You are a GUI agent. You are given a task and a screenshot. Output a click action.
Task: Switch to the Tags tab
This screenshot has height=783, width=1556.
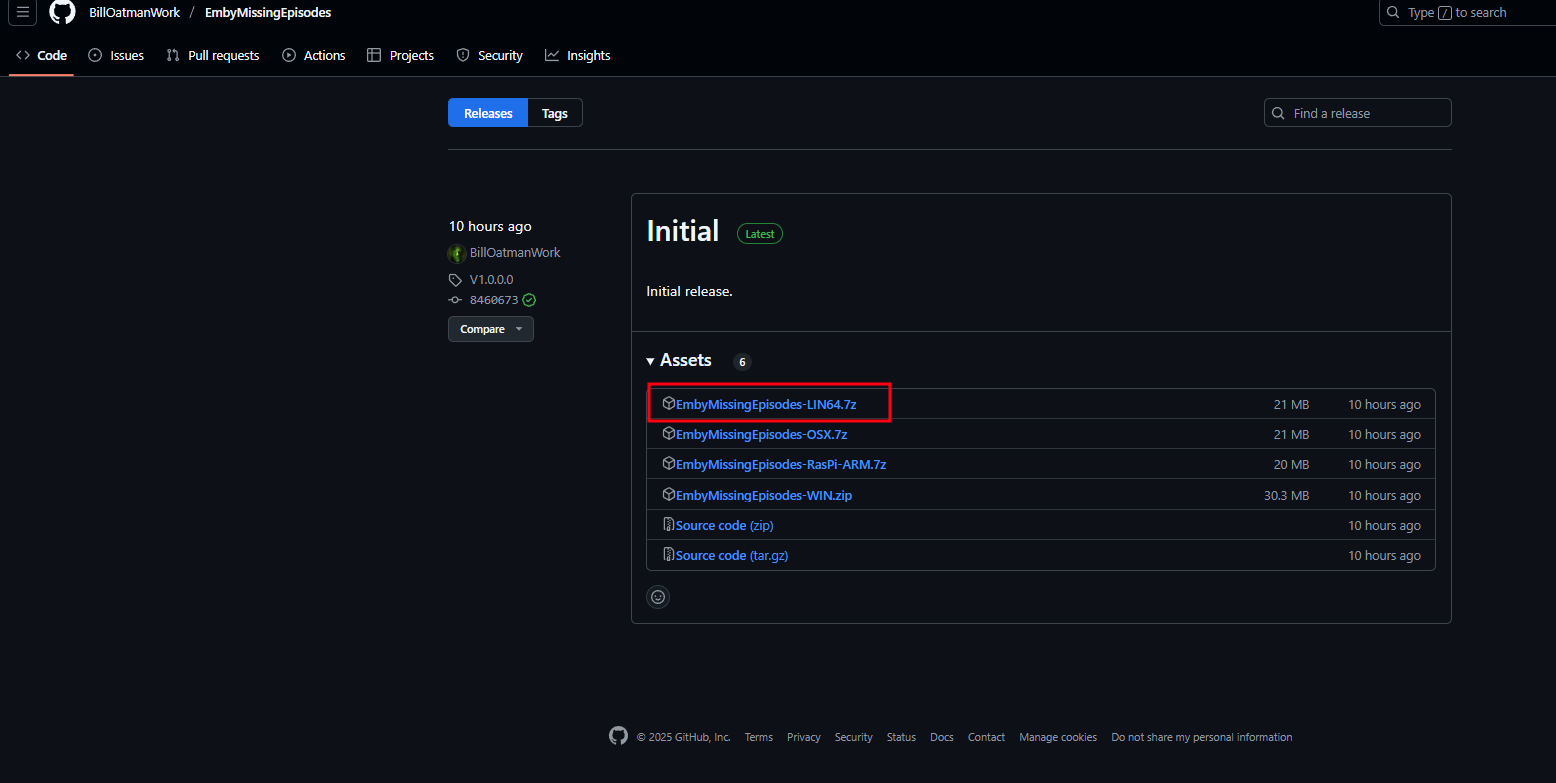coord(555,113)
